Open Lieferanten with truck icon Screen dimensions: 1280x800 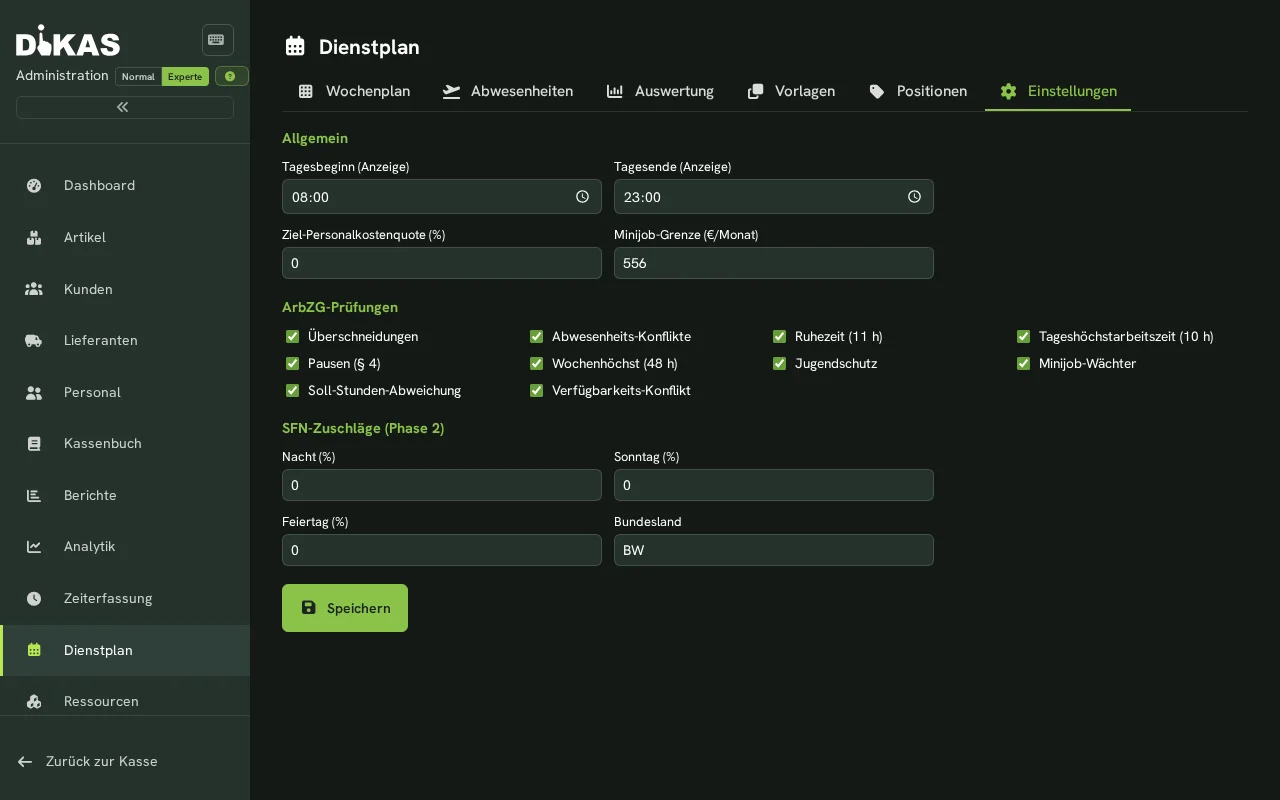point(125,340)
